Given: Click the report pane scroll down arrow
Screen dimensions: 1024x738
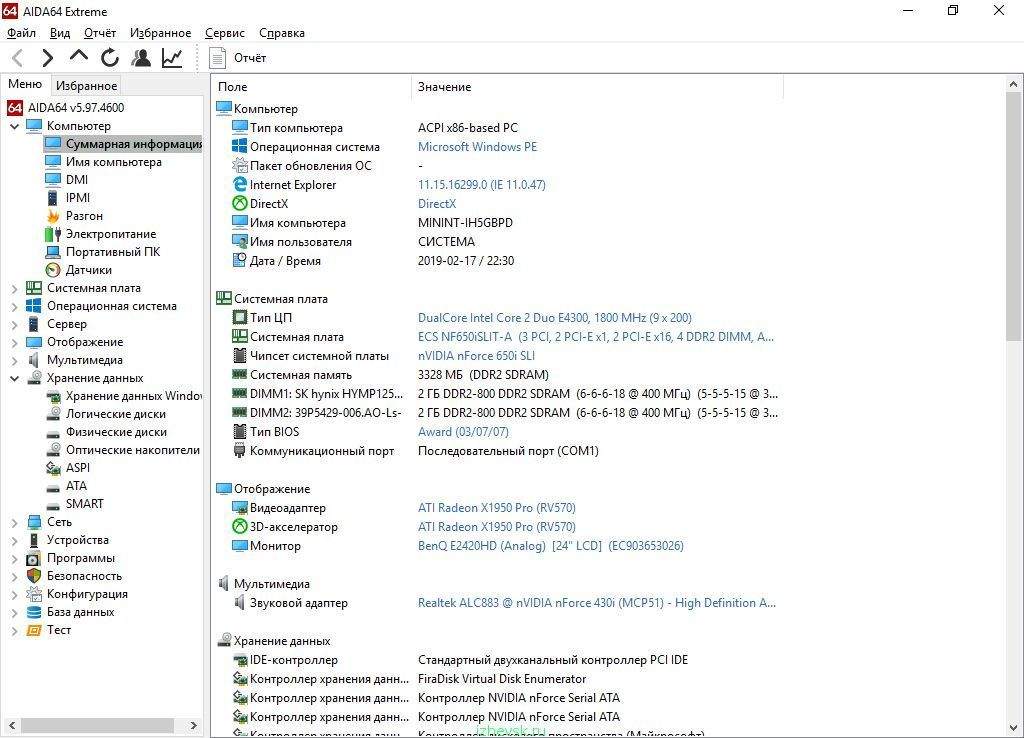Looking at the screenshot, I should [1013, 728].
